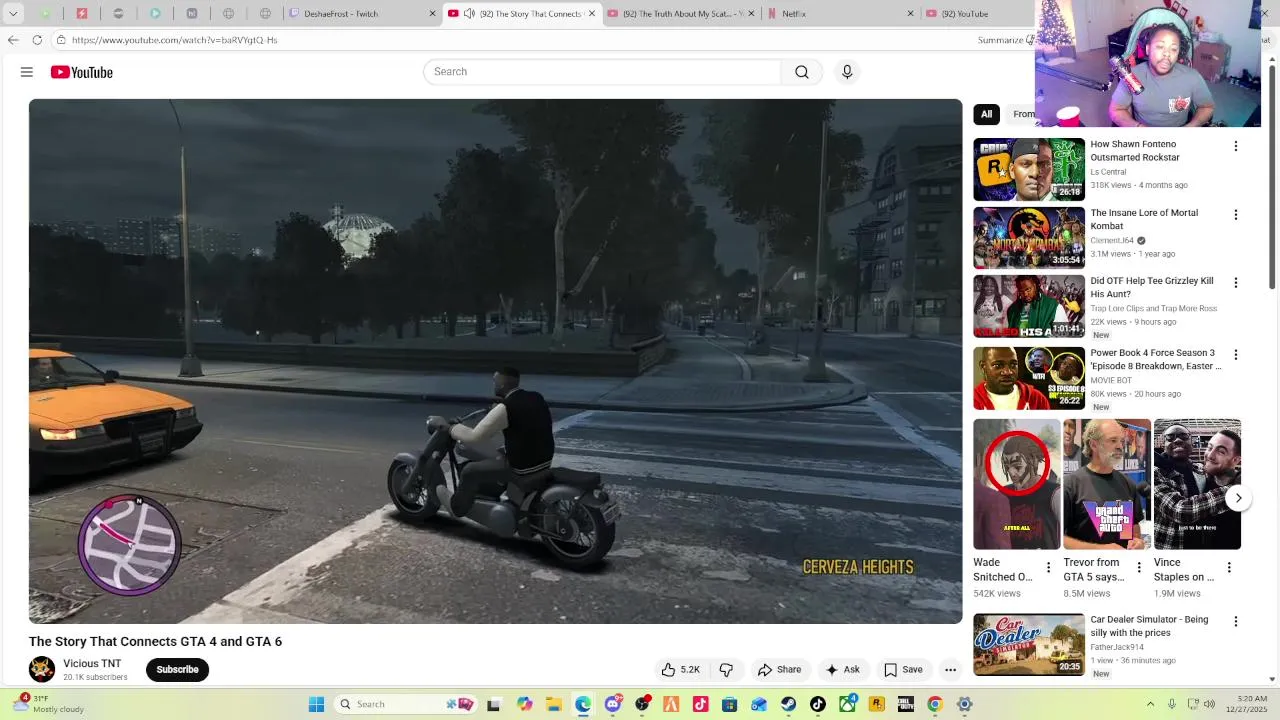The height and width of the screenshot is (720, 1280).
Task: Click the magnifier search button
Action: click(x=802, y=72)
